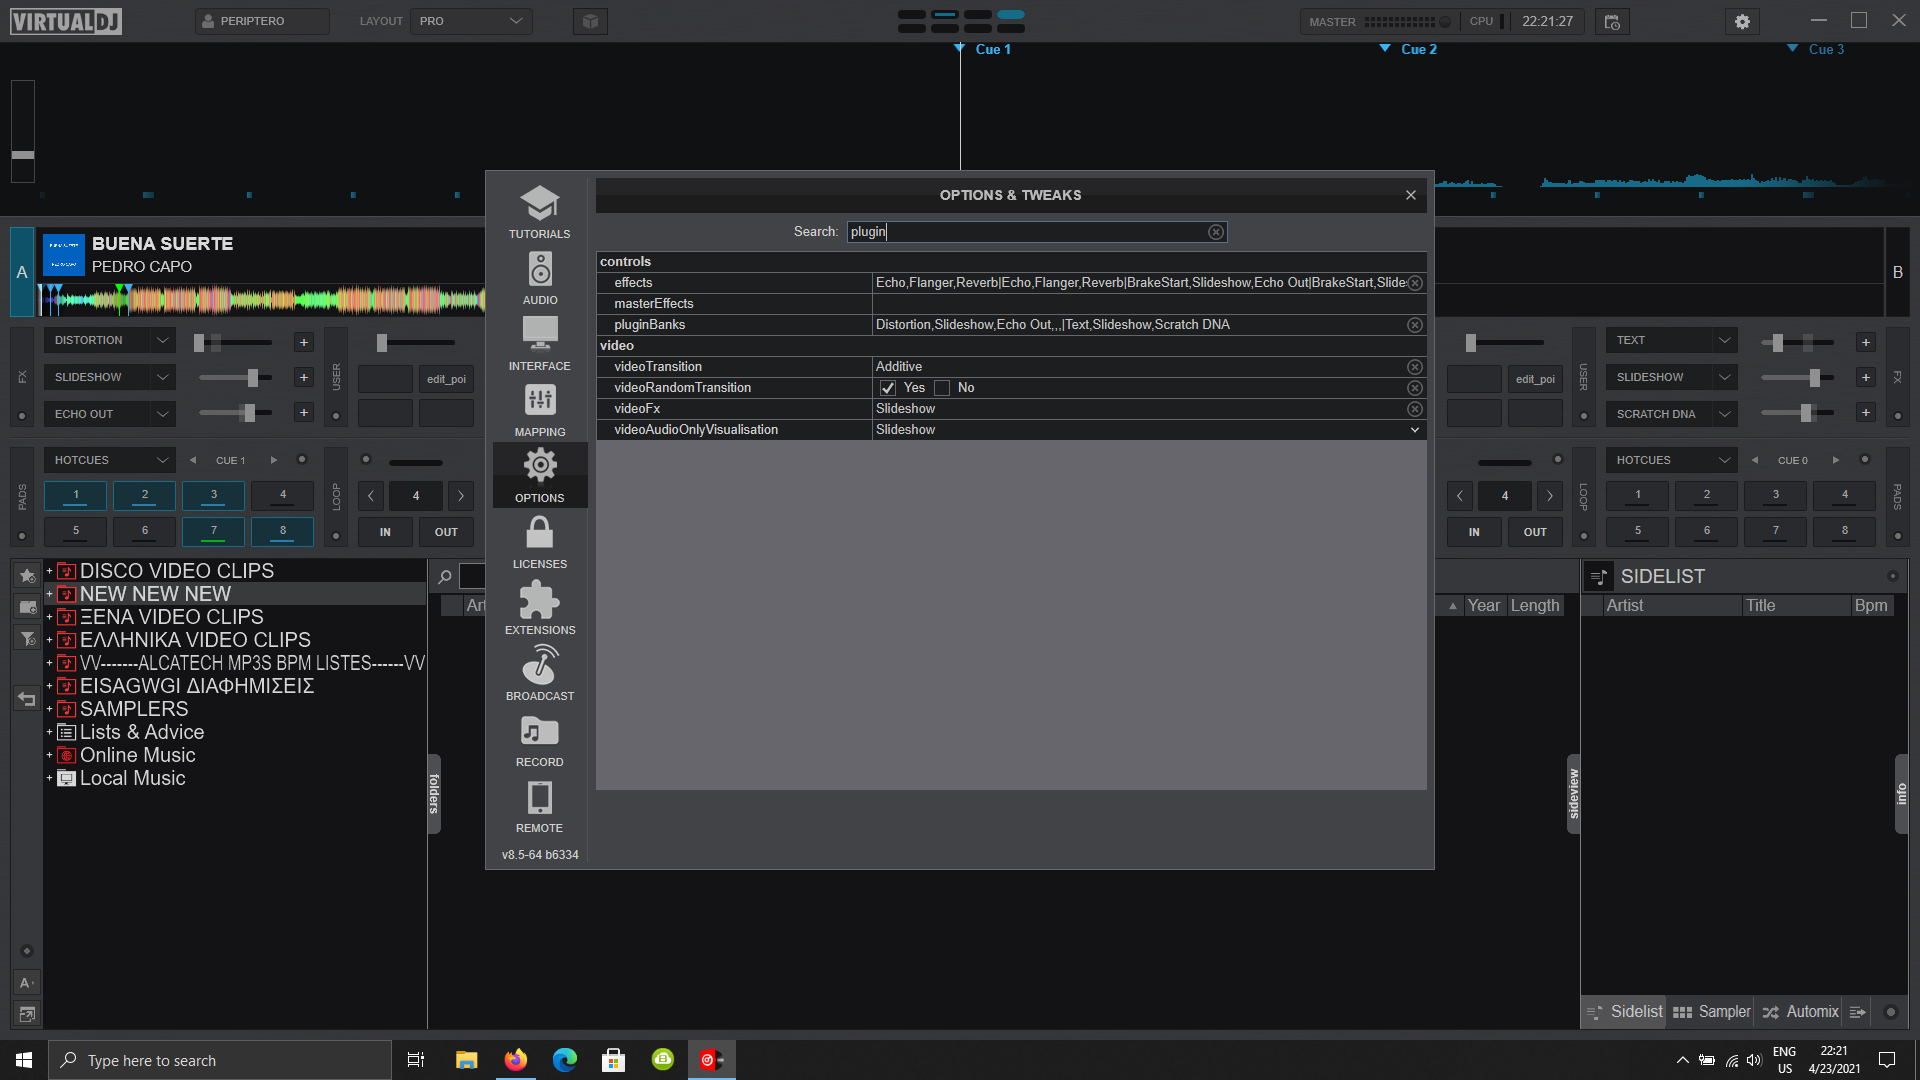This screenshot has height=1080, width=1920.
Task: Toggle dot beside deck B CUE 0 selector
Action: 1864,460
